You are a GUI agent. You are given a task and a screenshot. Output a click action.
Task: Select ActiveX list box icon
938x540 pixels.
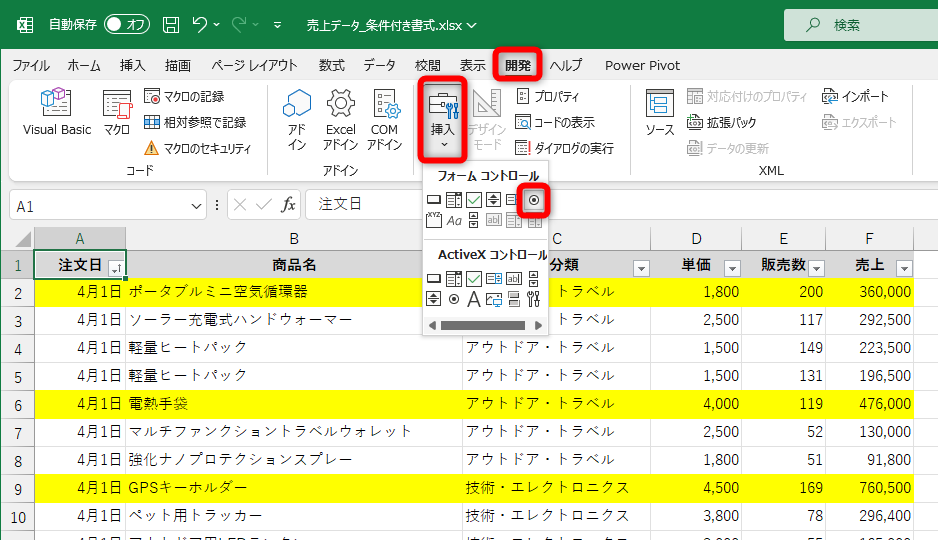point(494,279)
